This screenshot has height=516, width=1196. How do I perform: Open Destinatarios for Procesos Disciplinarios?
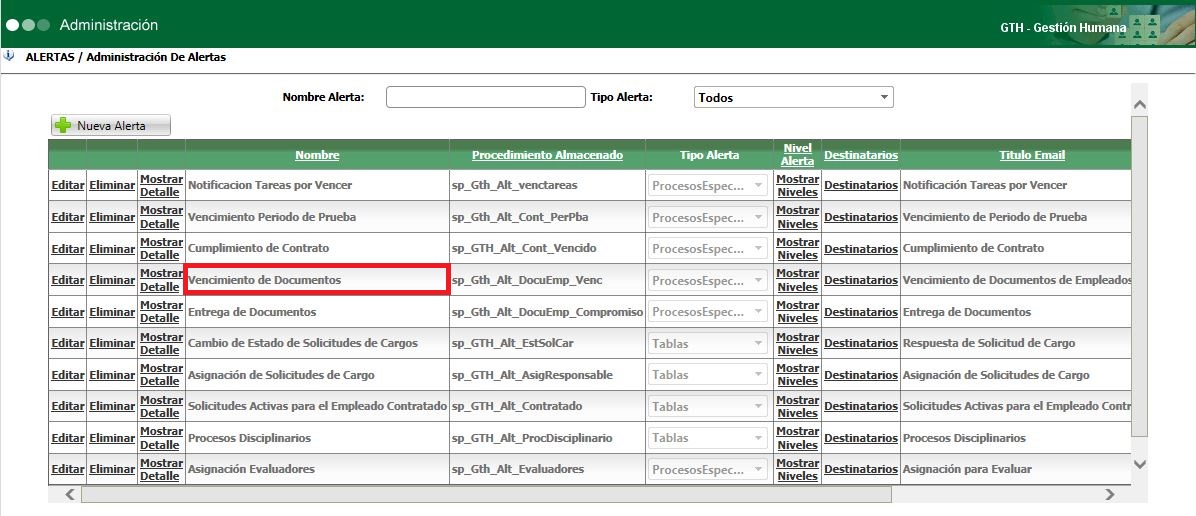coord(860,438)
